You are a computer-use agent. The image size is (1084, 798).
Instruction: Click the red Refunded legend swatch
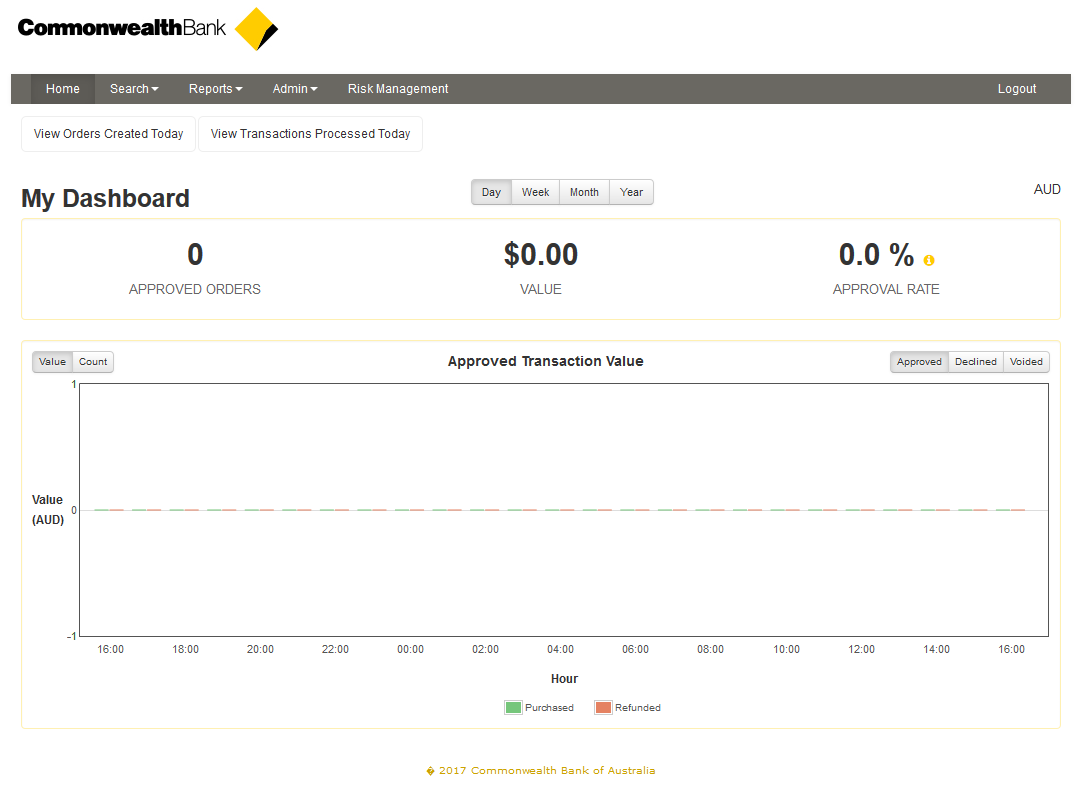(603, 708)
